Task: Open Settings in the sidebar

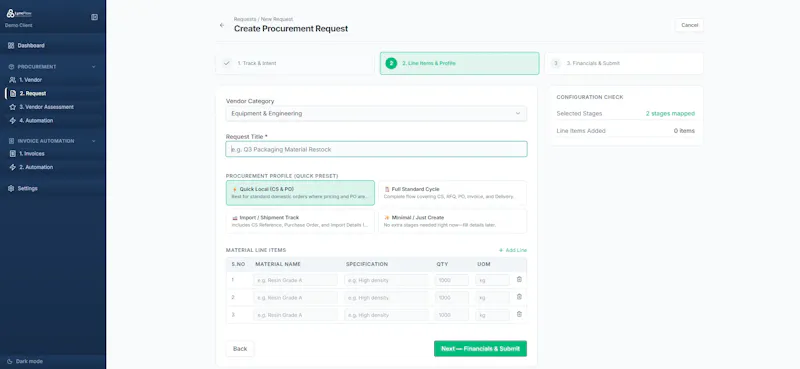Action: (53, 188)
